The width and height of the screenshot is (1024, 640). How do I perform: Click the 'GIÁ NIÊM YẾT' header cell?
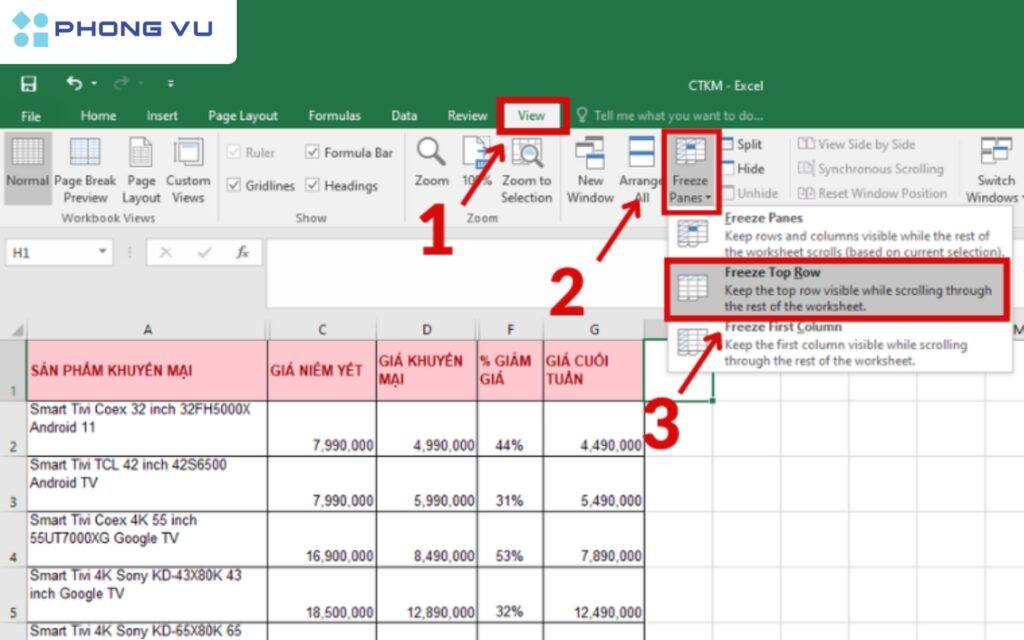322,370
